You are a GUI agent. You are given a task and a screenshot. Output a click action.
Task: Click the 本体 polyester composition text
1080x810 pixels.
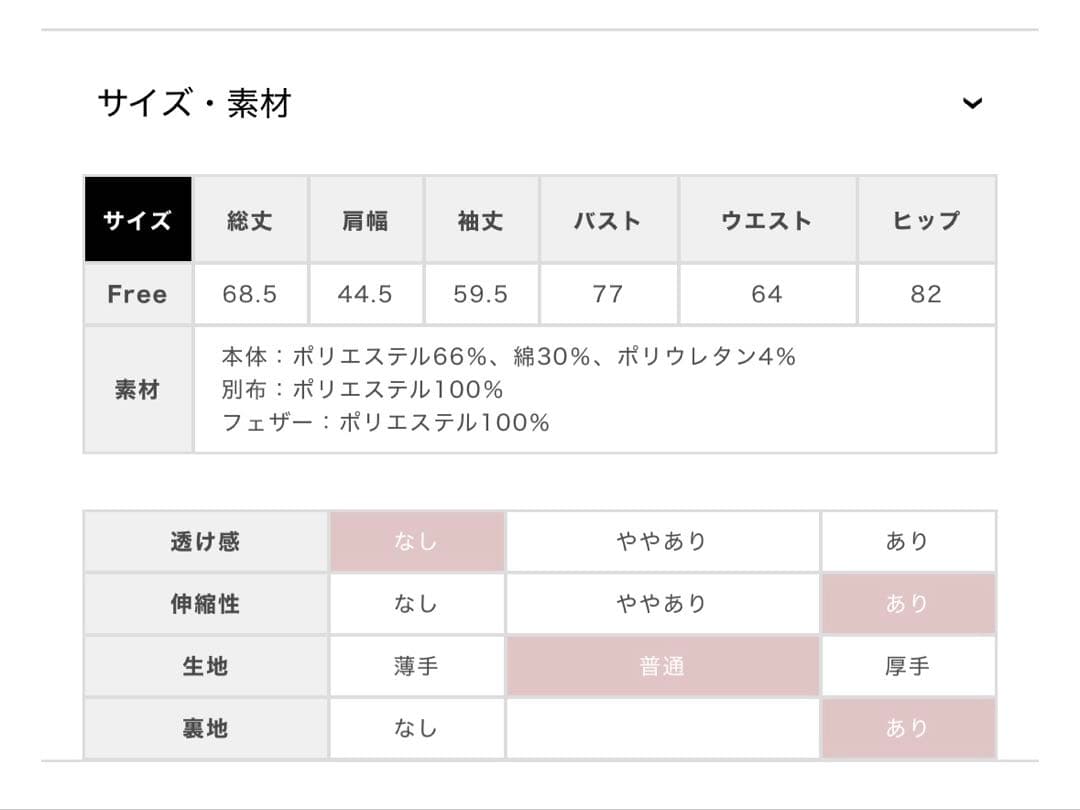(x=508, y=356)
